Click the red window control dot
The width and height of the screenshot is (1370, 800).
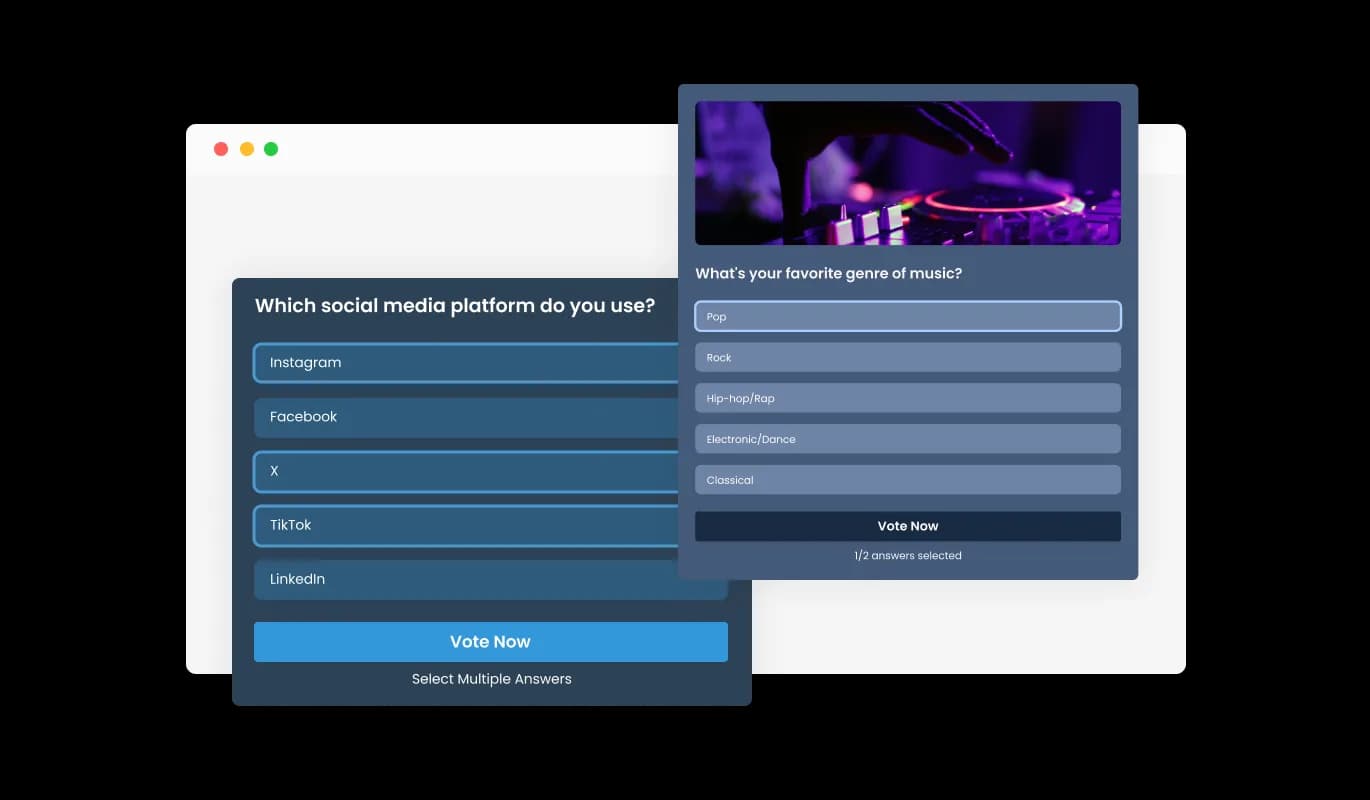[x=221, y=148]
